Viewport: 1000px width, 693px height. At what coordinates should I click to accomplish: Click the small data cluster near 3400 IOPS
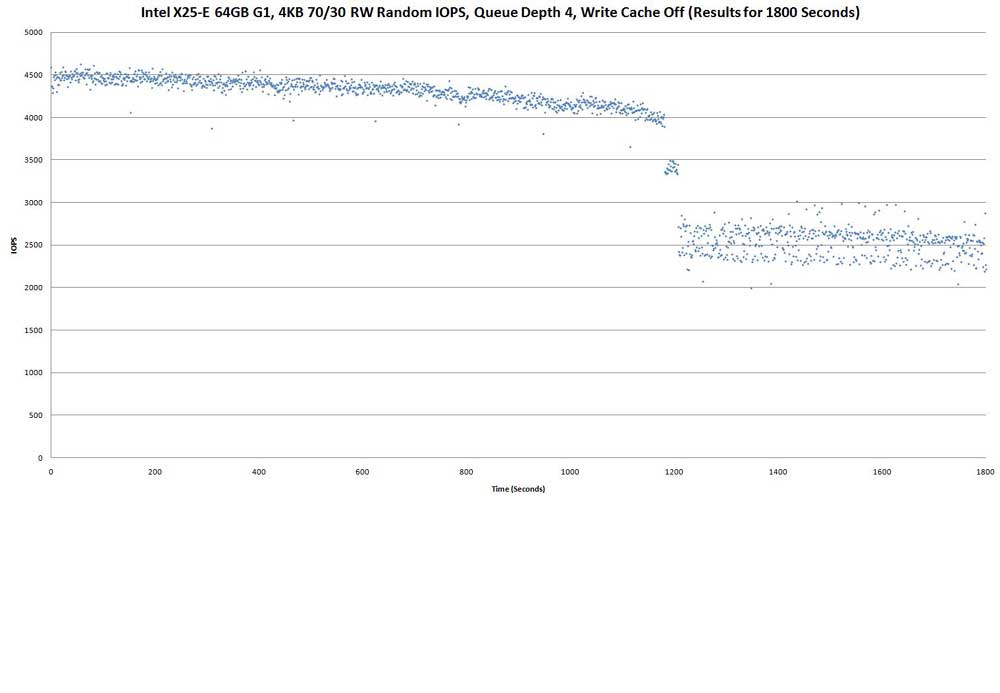[x=672, y=168]
